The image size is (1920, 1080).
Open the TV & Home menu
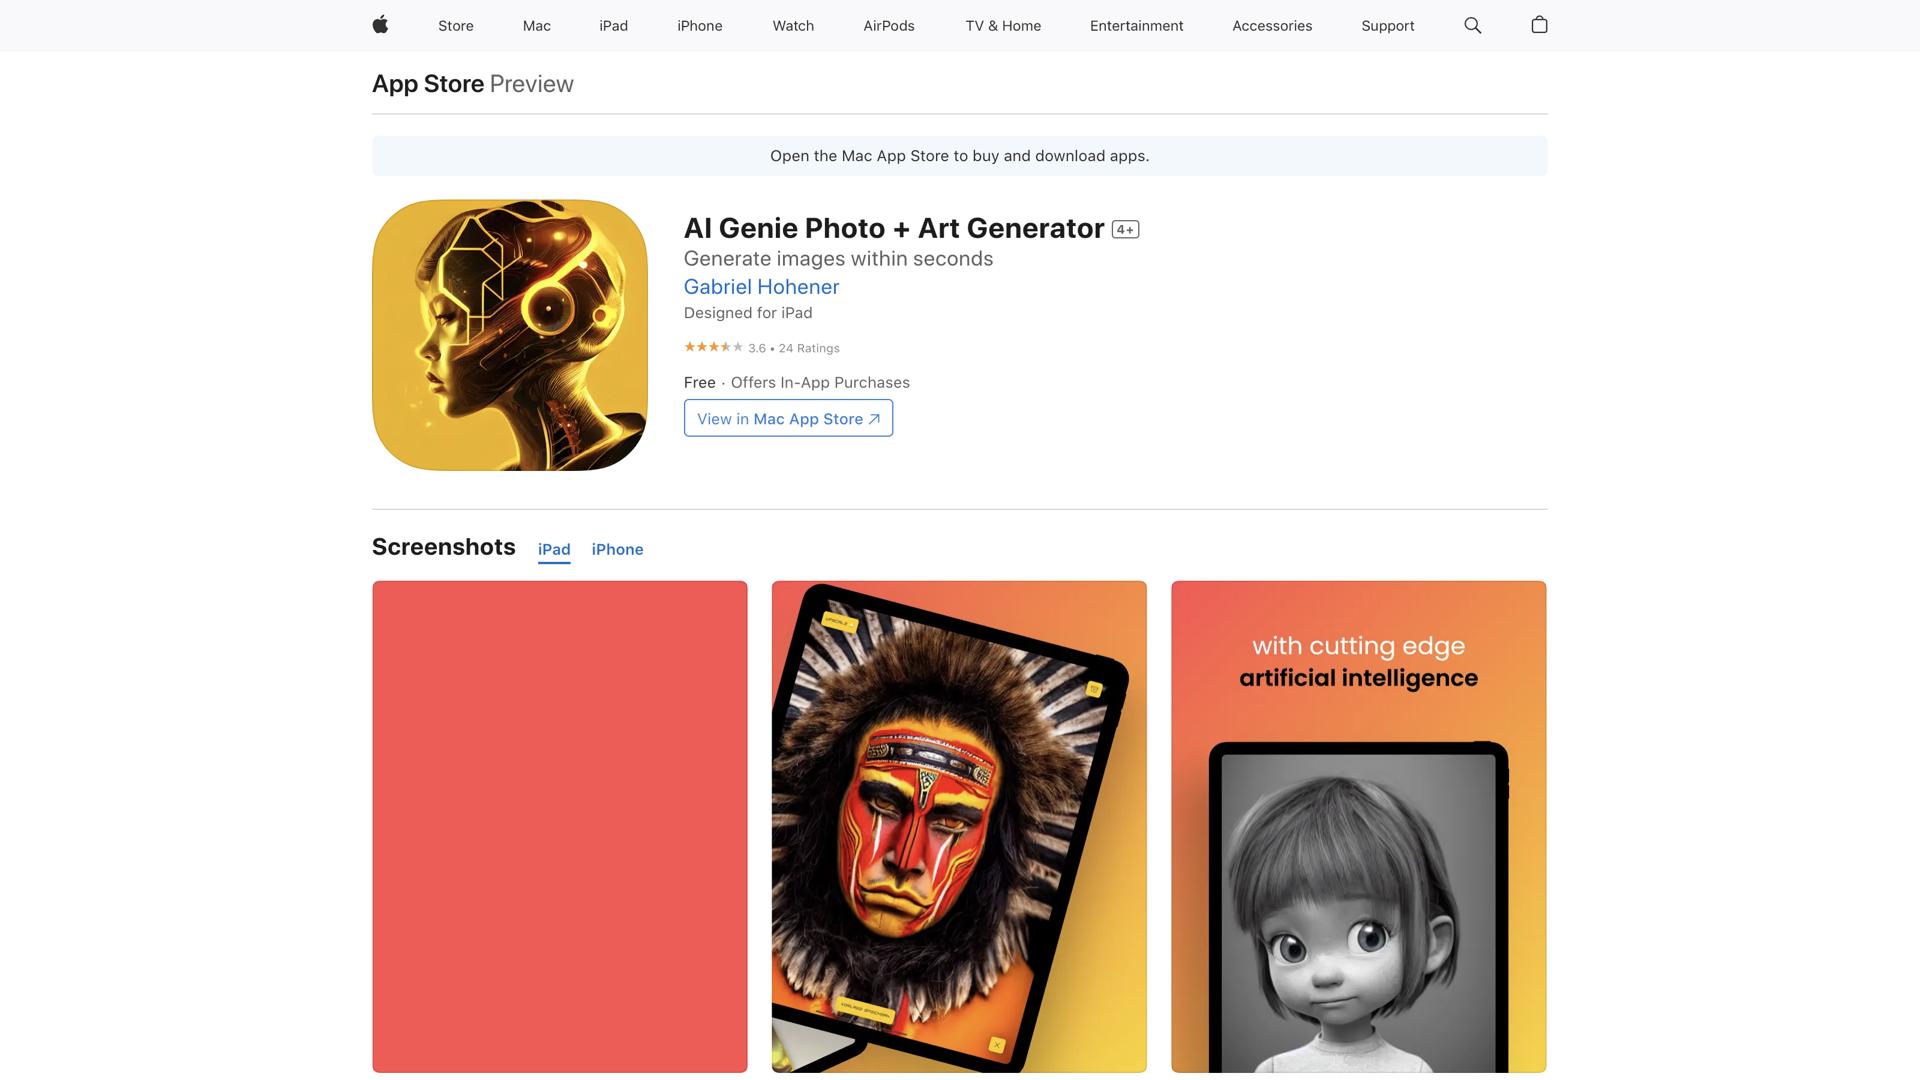pyautogui.click(x=1003, y=26)
